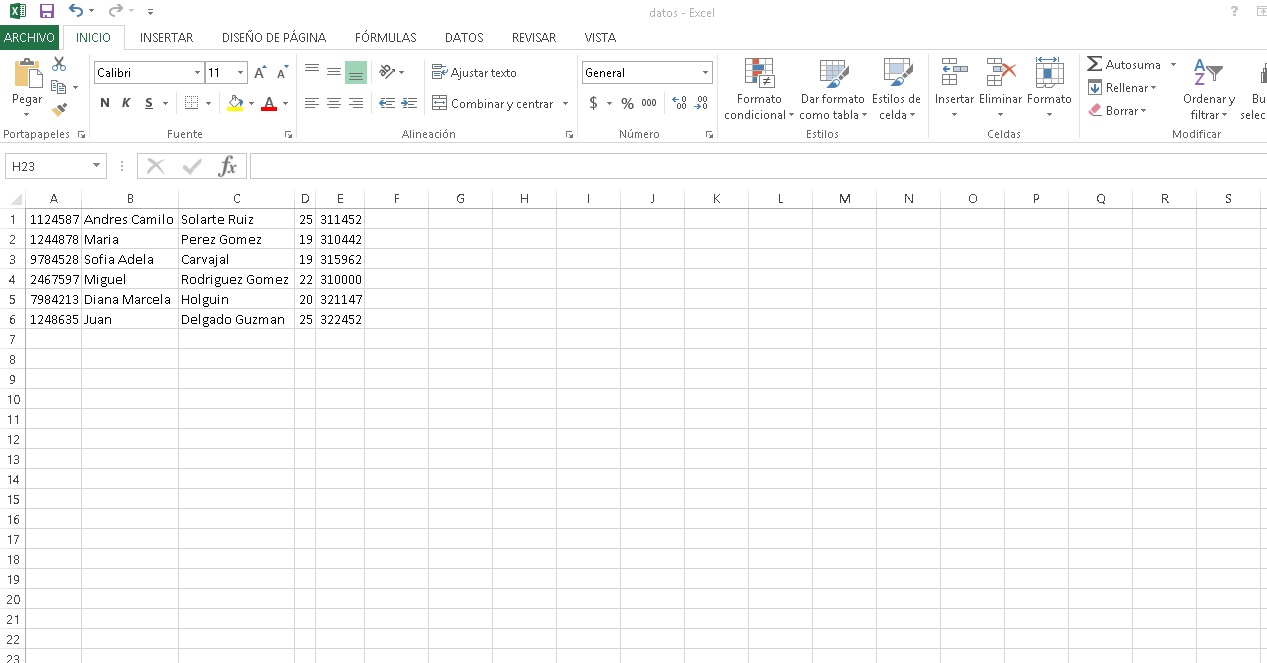Click the Insert Function fx icon
This screenshot has height=663, width=1267.
tap(228, 166)
